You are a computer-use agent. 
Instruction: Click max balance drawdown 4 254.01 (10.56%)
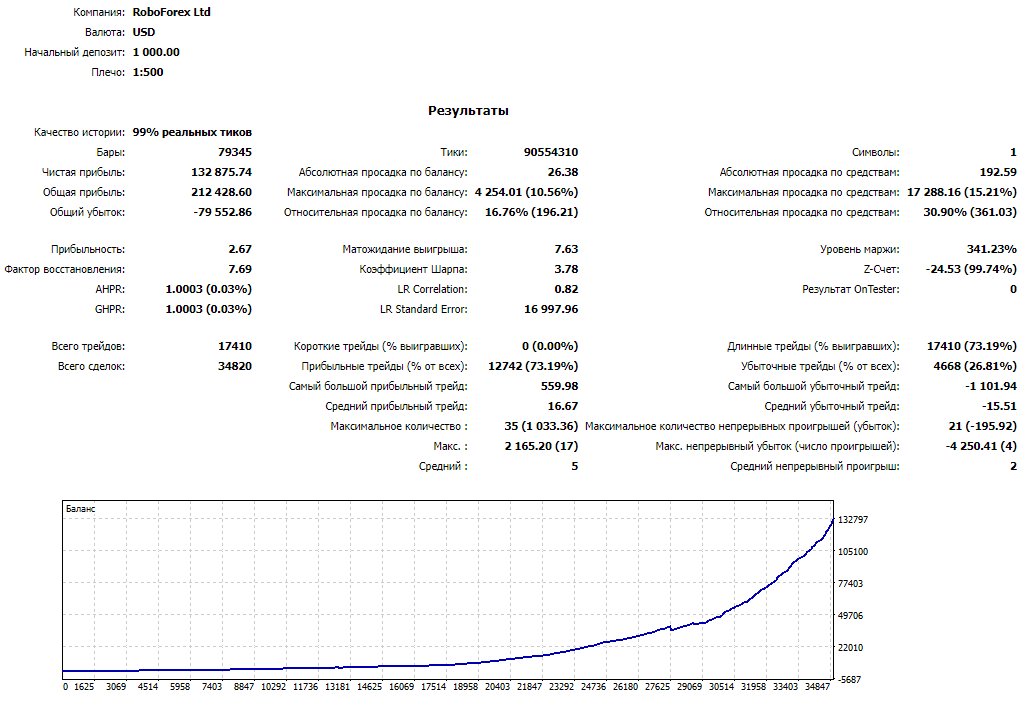526,192
